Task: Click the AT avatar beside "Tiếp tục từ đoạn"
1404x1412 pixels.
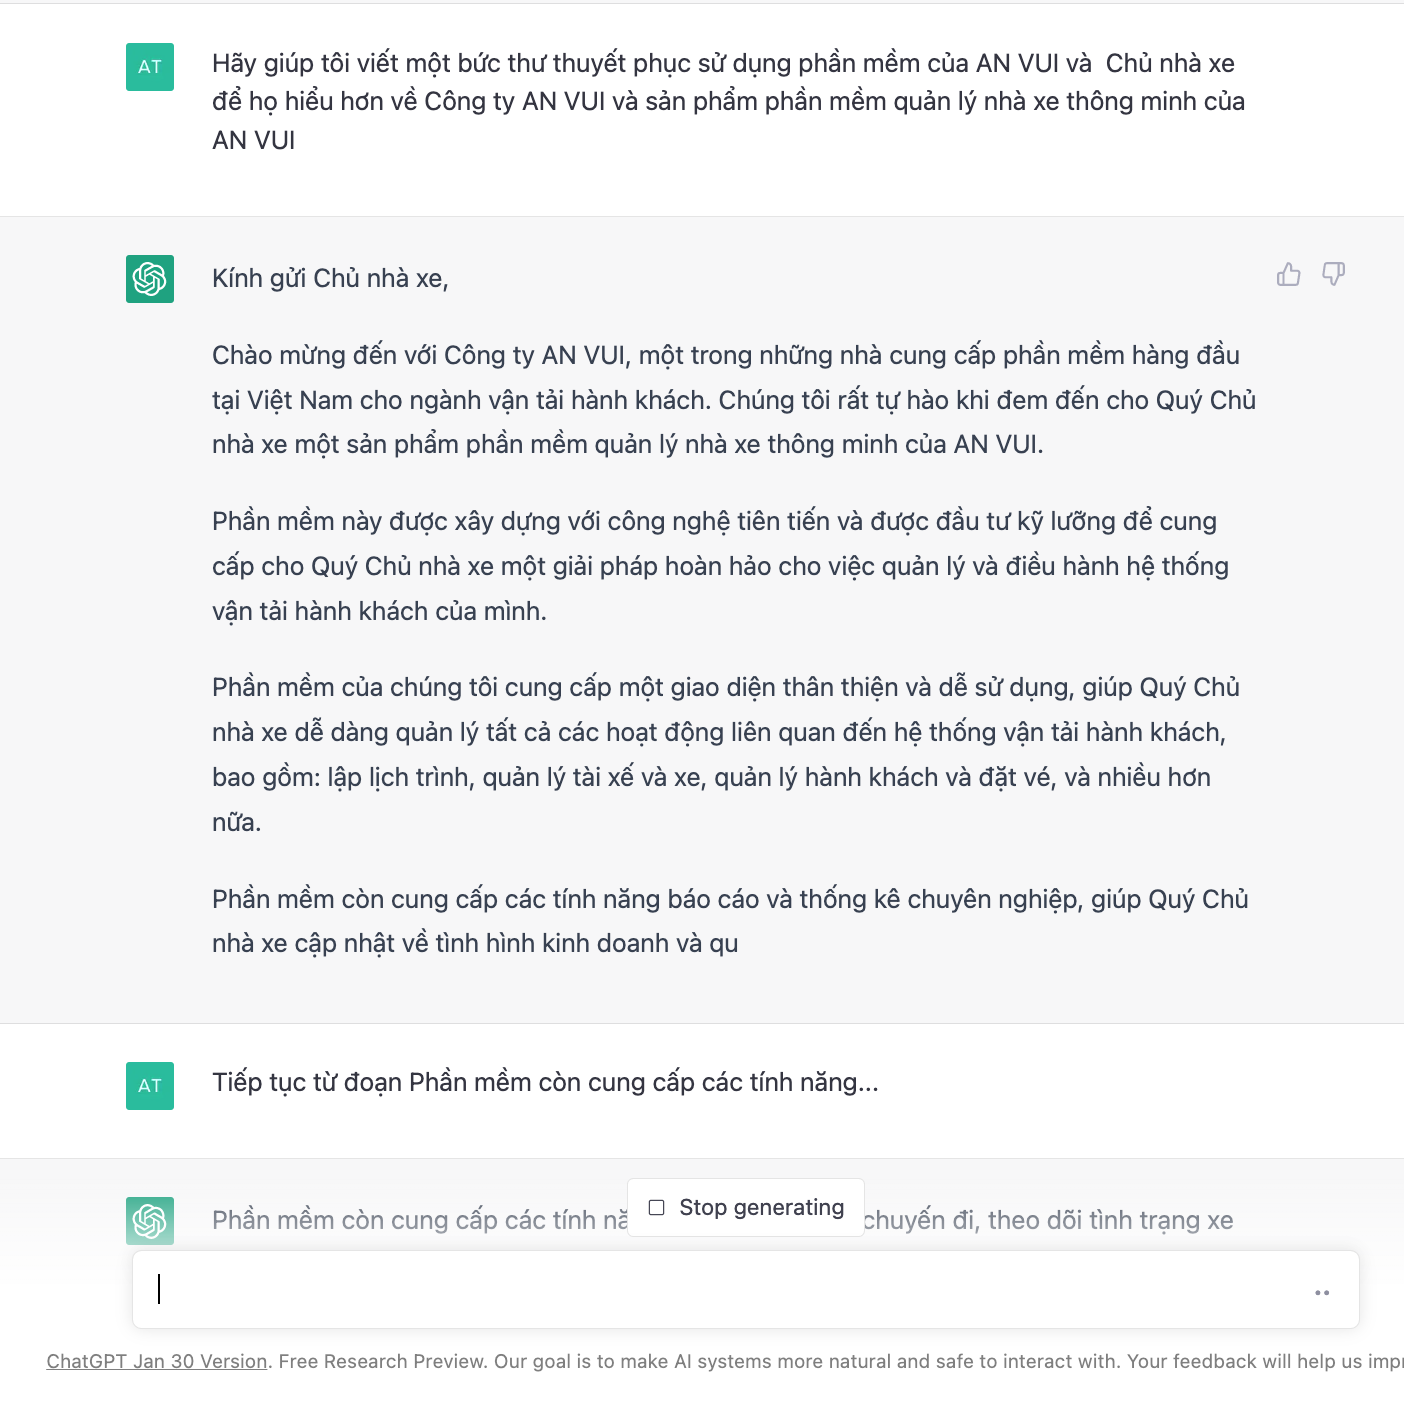Action: tap(150, 1086)
